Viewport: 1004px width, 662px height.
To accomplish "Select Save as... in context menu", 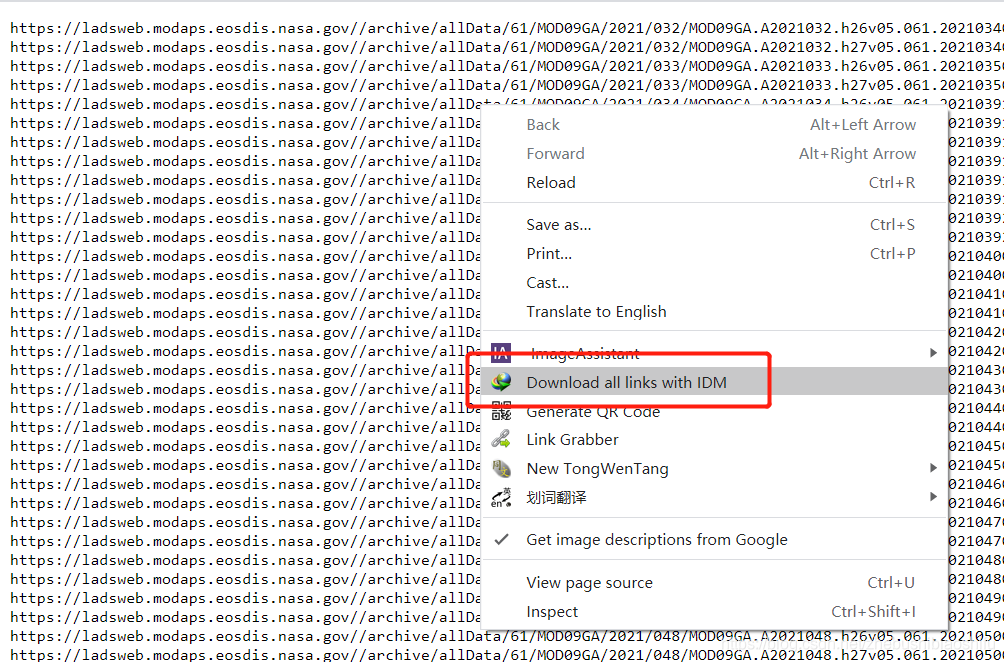I will (714, 225).
